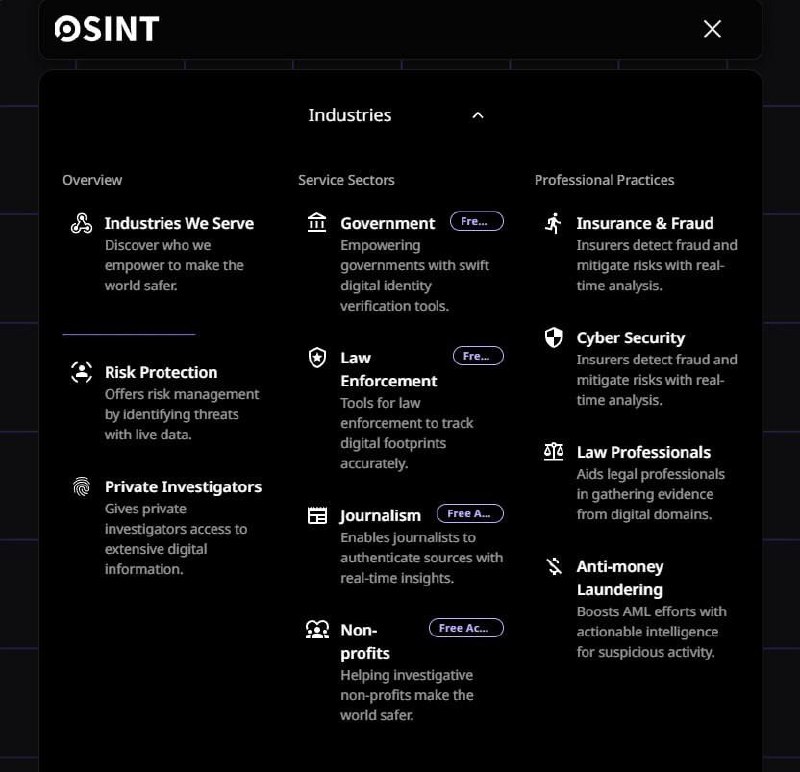This screenshot has width=800, height=772.
Task: Collapse the Industries menu chevron
Action: coord(478,115)
